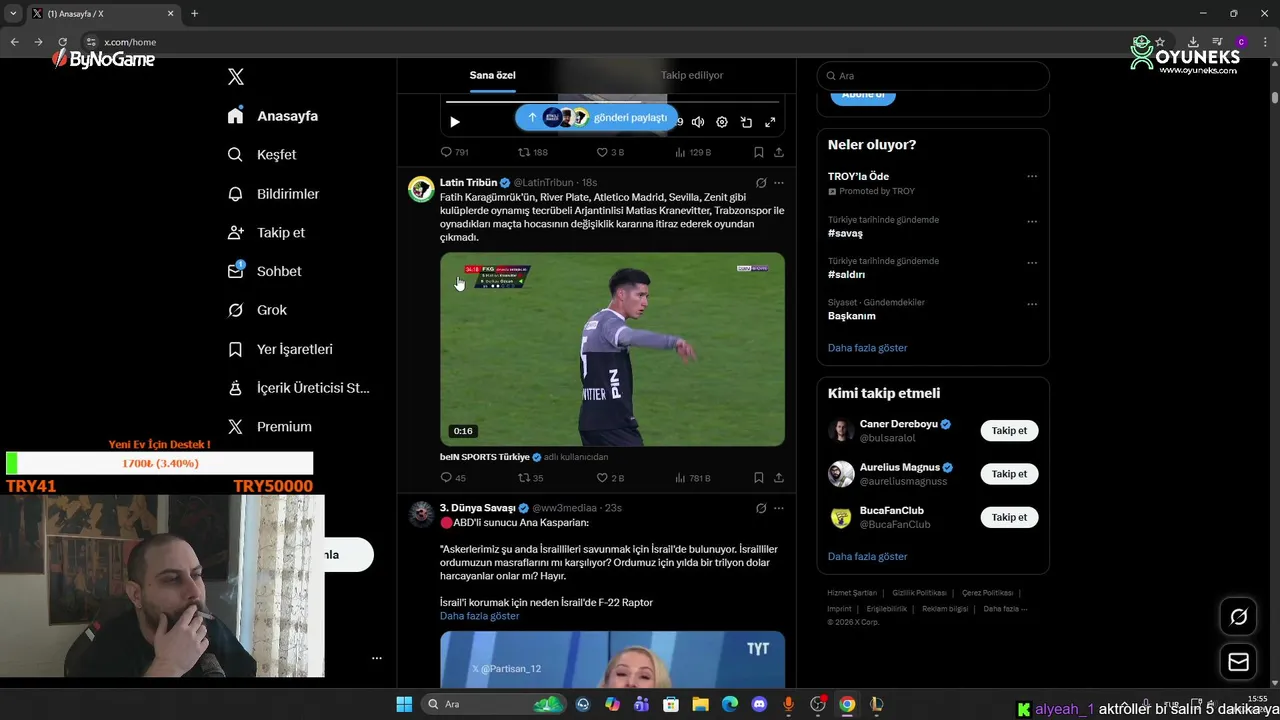Open more options on 3. Dünya Savaşı post
The image size is (1280, 720).
click(x=779, y=508)
